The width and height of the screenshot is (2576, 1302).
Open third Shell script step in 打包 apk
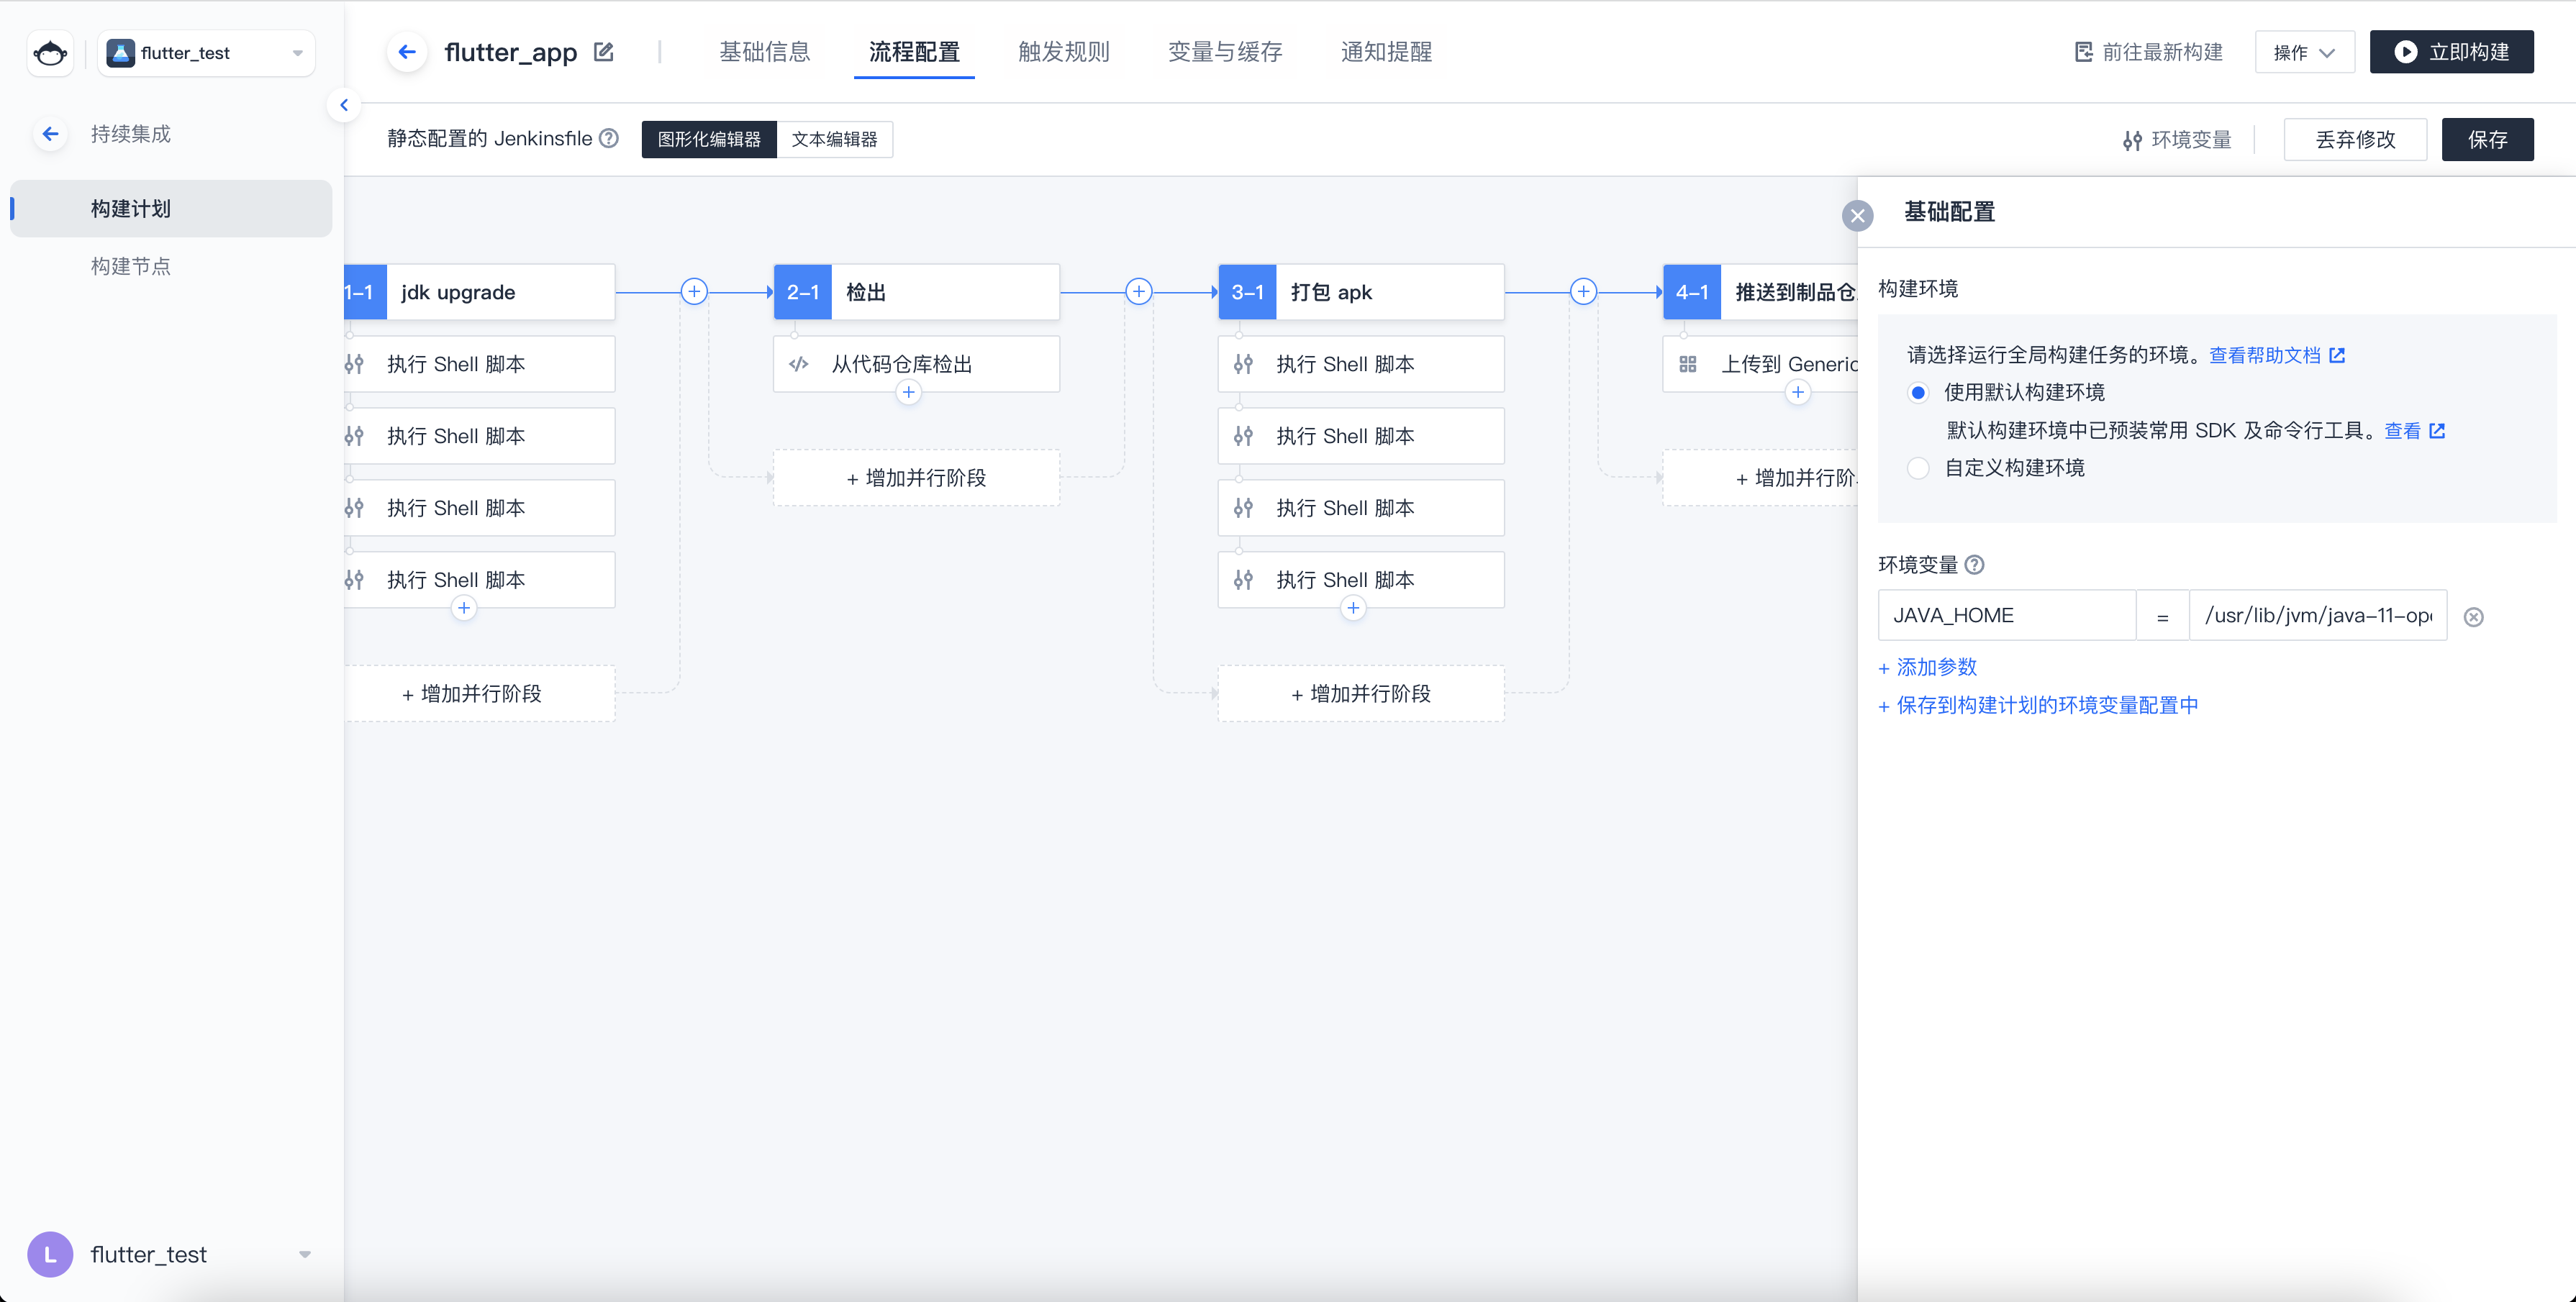tap(1361, 508)
